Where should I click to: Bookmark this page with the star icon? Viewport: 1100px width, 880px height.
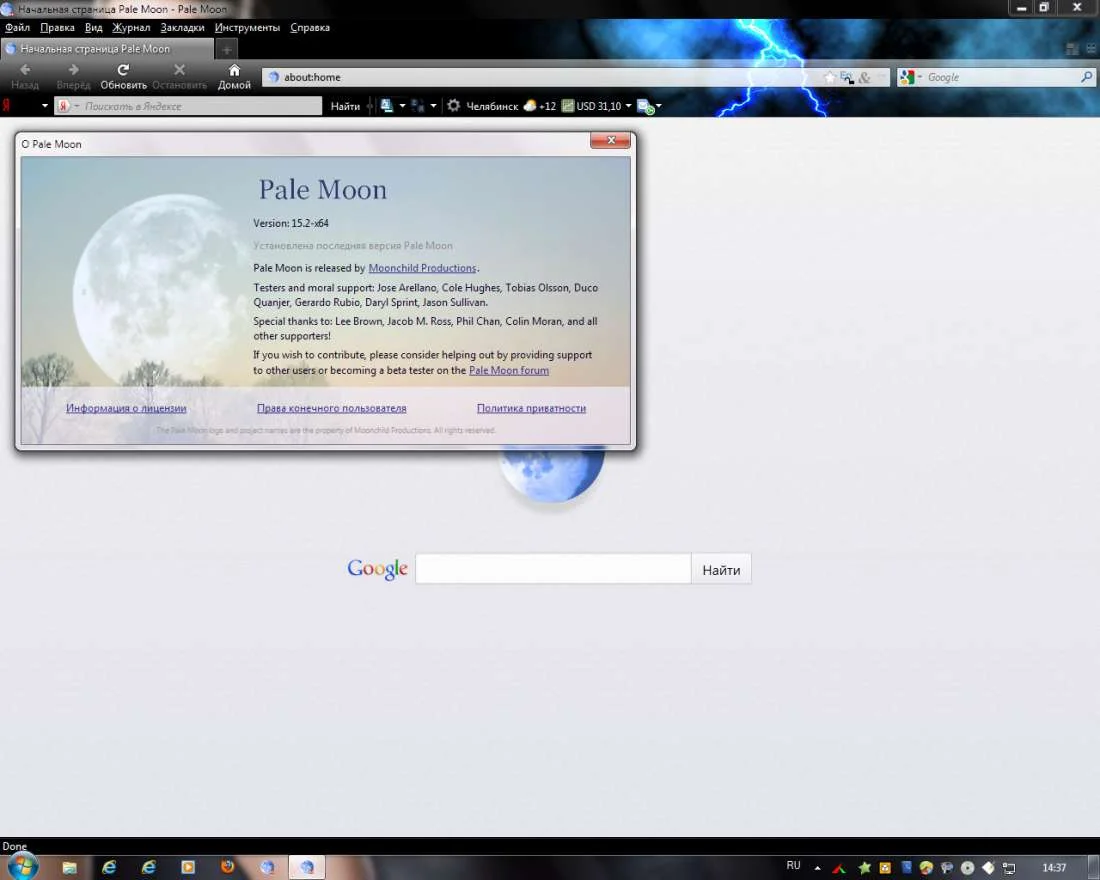(830, 77)
